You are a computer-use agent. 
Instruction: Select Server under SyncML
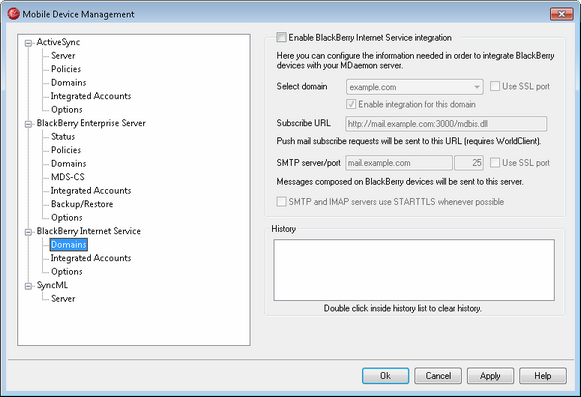pyautogui.click(x=63, y=298)
